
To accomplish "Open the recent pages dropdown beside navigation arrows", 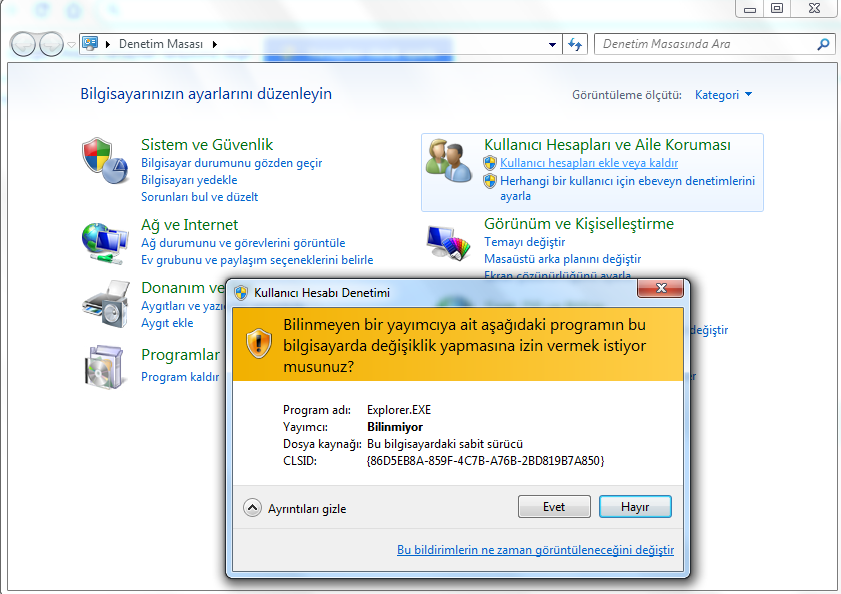I will (x=71, y=45).
